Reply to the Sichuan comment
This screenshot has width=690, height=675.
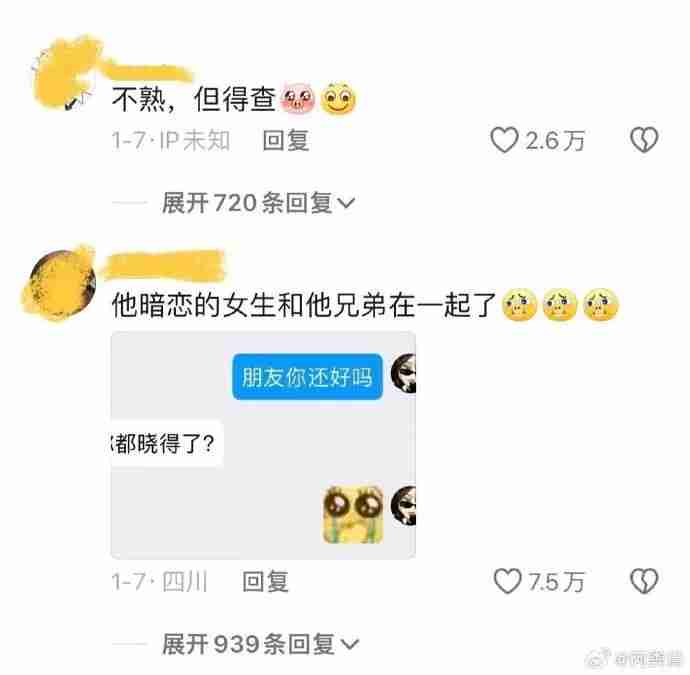pyautogui.click(x=265, y=582)
